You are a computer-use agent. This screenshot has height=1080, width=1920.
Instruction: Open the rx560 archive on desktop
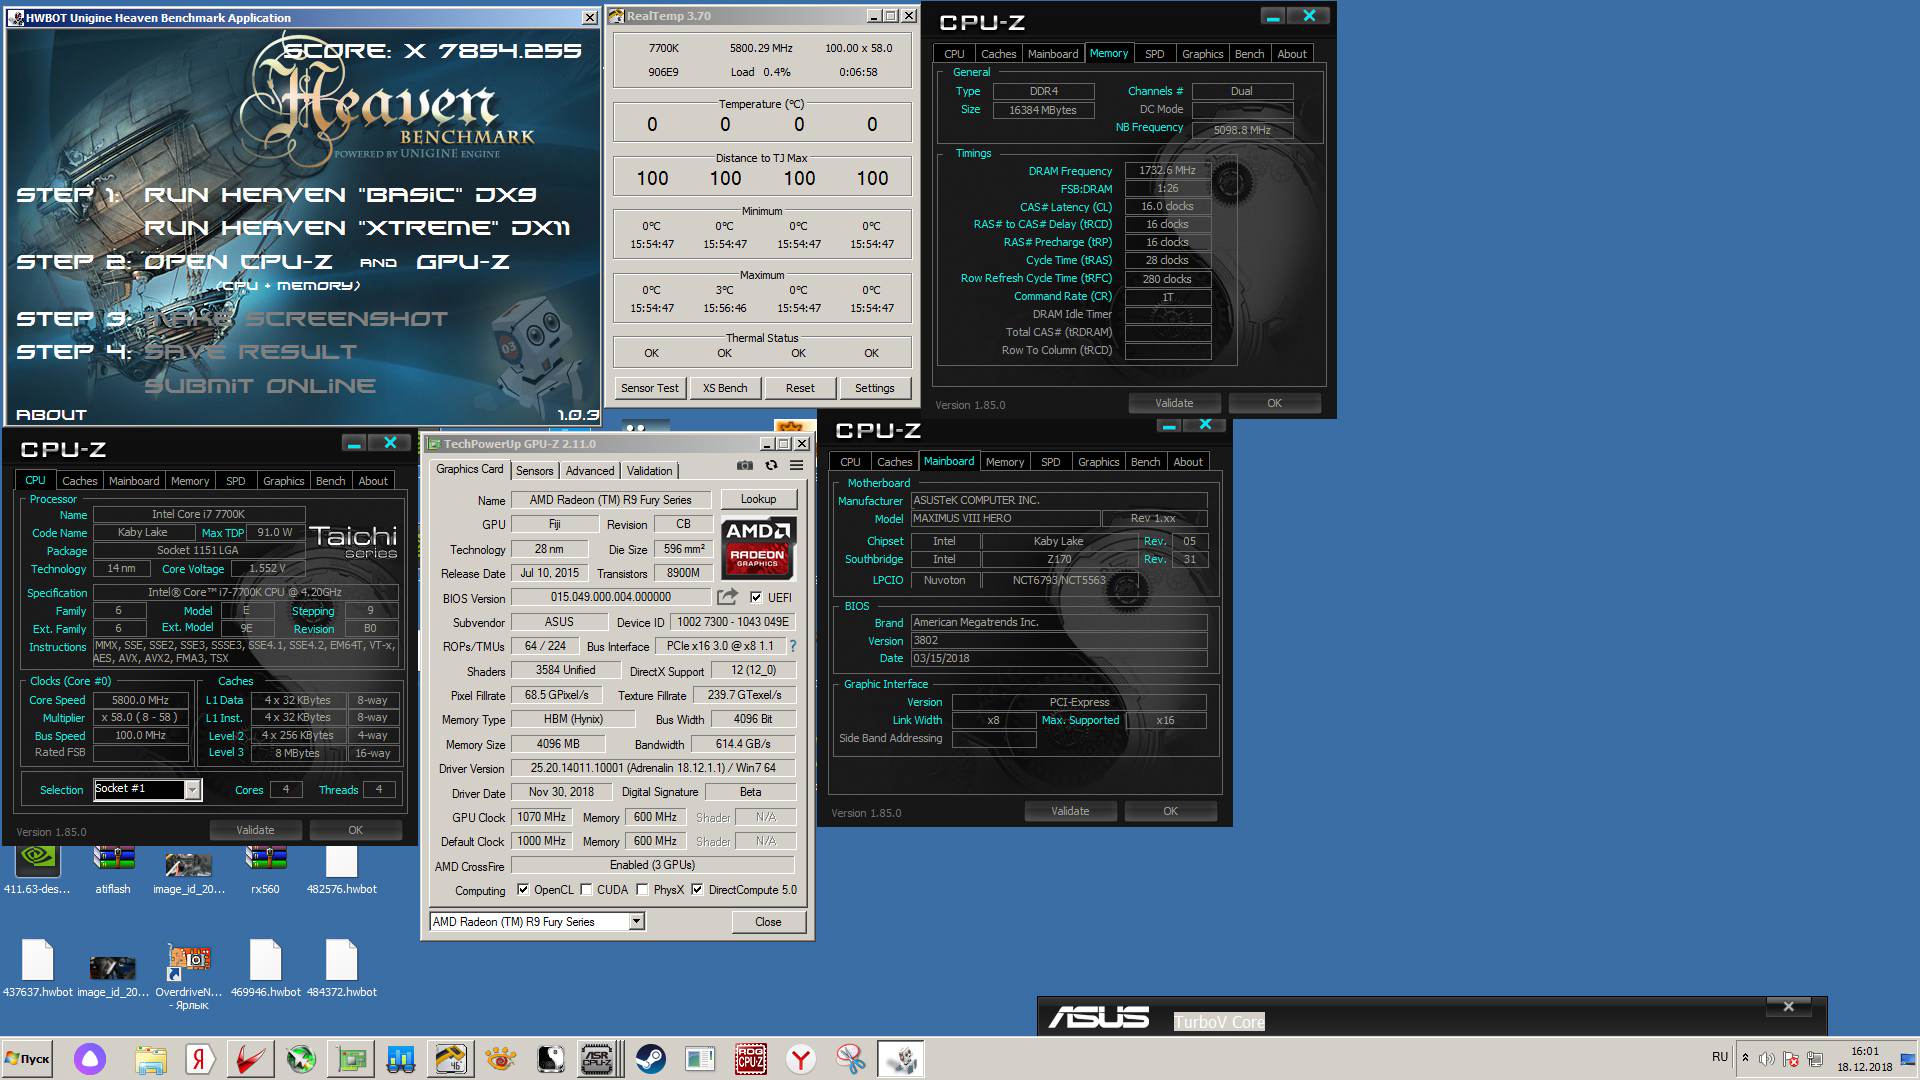[x=265, y=869]
